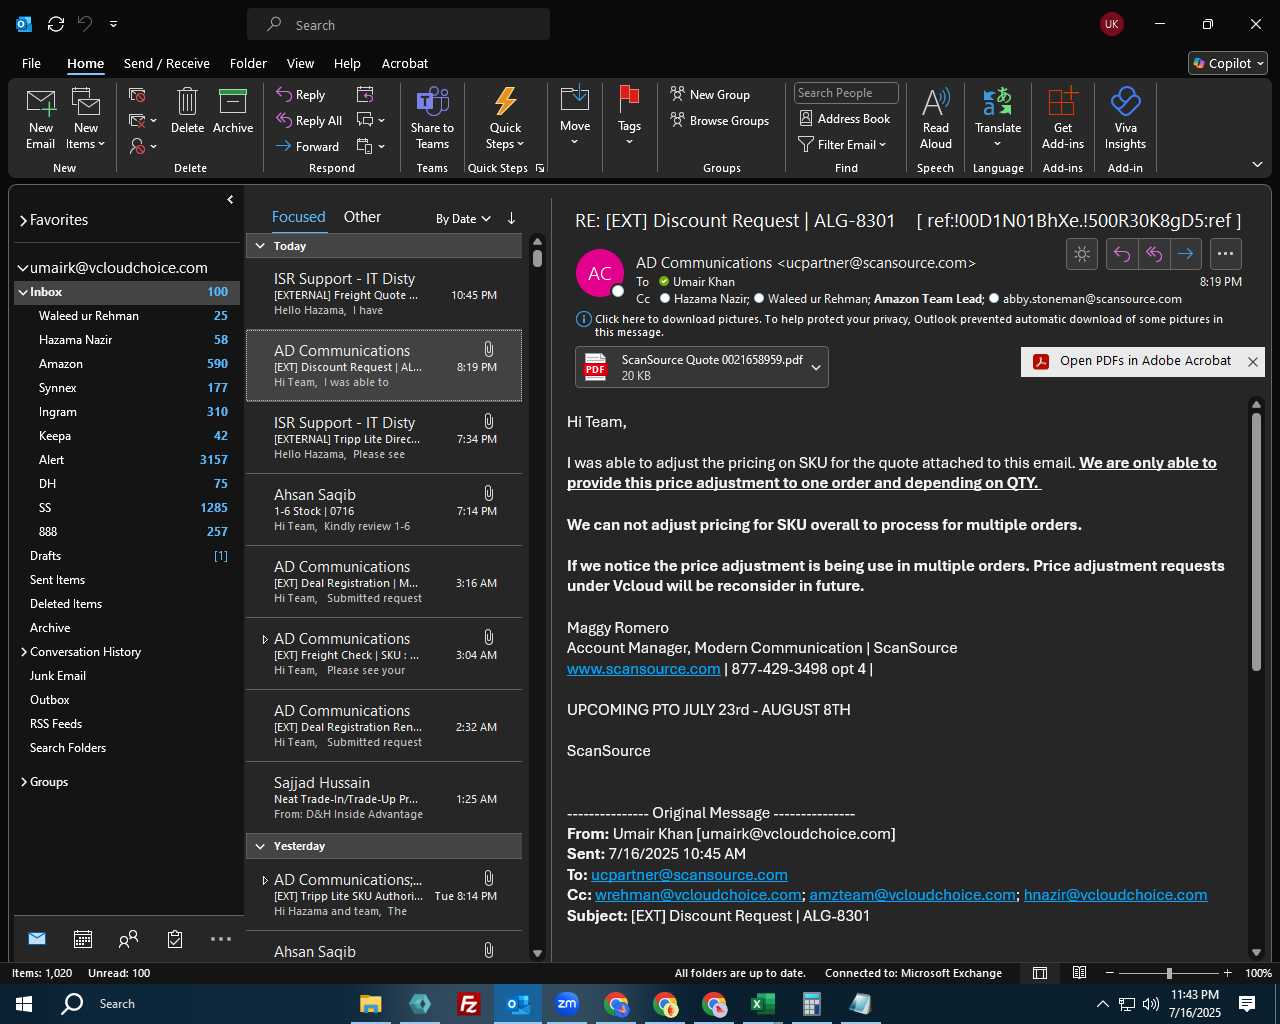Dismiss the Adobe Acrobat prompt
1280x1024 pixels.
[1253, 362]
